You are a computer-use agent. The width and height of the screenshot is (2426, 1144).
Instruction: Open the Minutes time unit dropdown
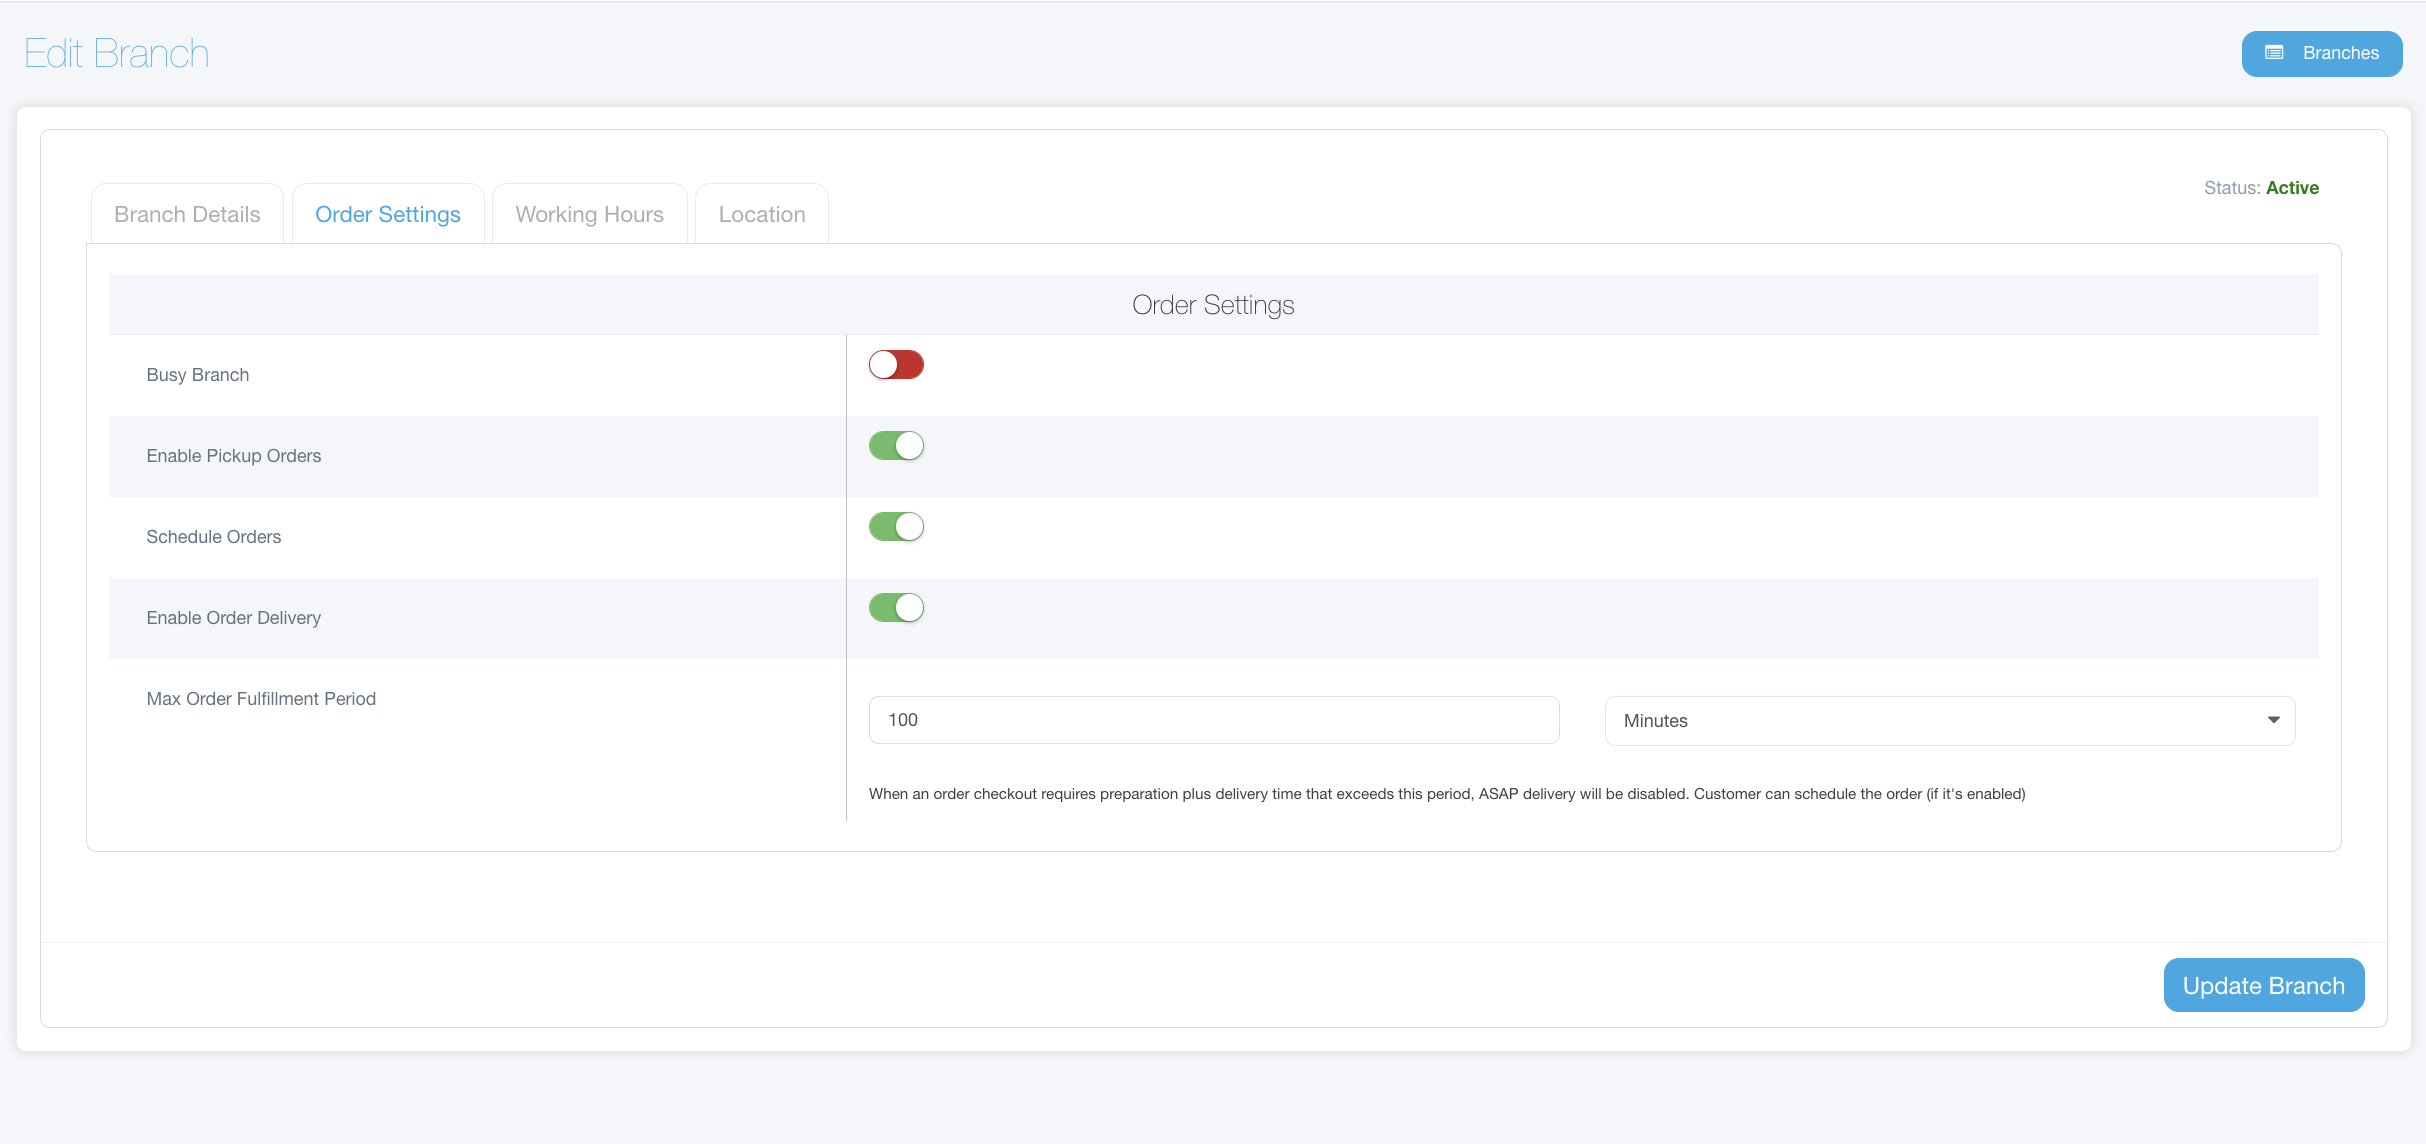[x=1949, y=721]
